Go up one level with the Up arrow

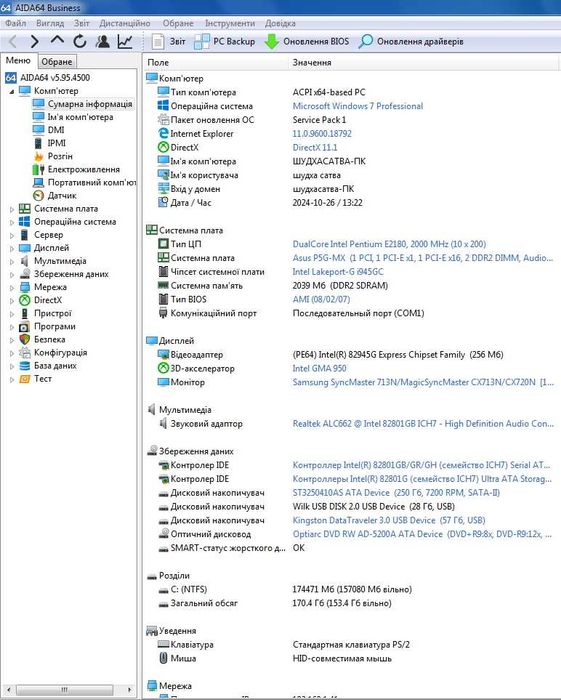coord(57,40)
